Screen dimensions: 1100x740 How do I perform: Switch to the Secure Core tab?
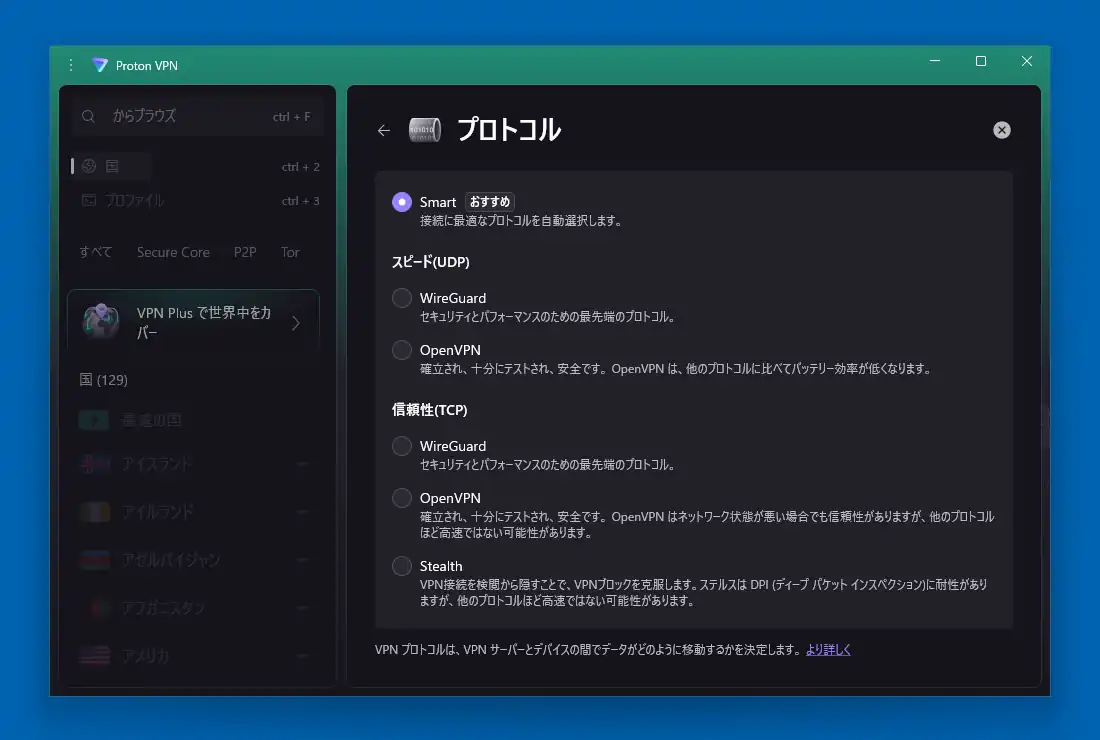point(173,252)
